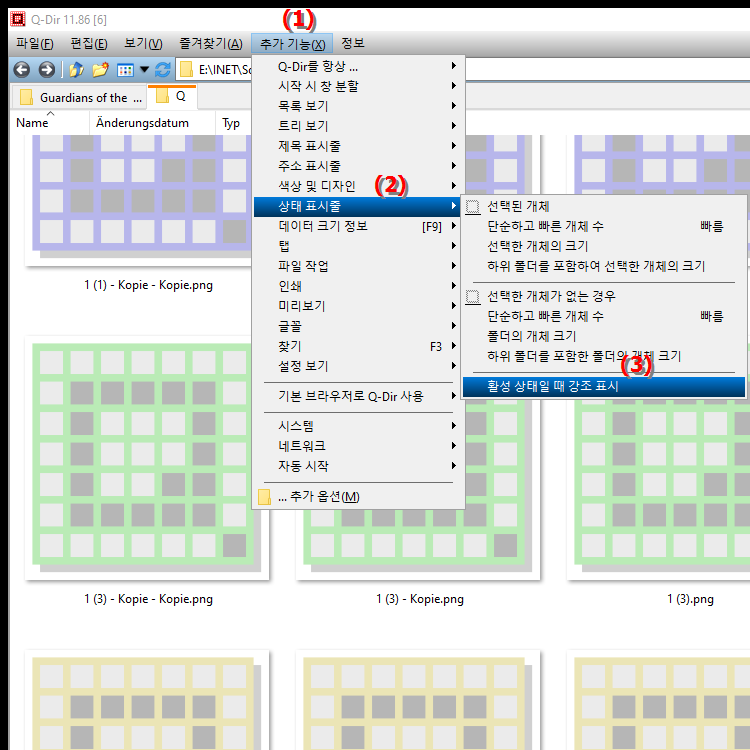Open the 정보 menu
Screen dimensions: 750x750
click(353, 44)
